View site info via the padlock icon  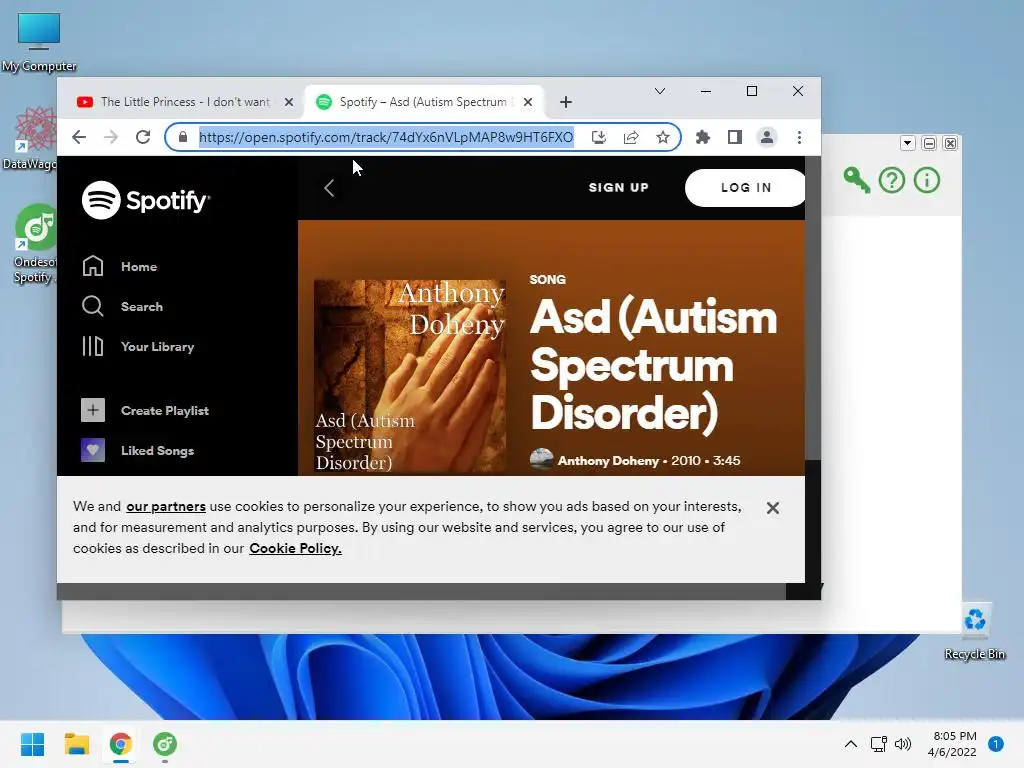pos(183,137)
